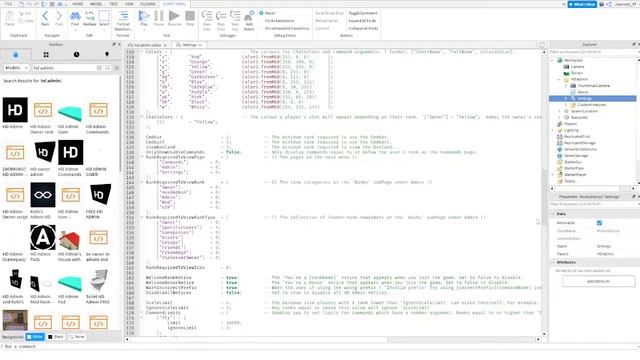The width and height of the screenshot is (640, 360).
Task: Start a Play test session
Action: [x=144, y=18]
